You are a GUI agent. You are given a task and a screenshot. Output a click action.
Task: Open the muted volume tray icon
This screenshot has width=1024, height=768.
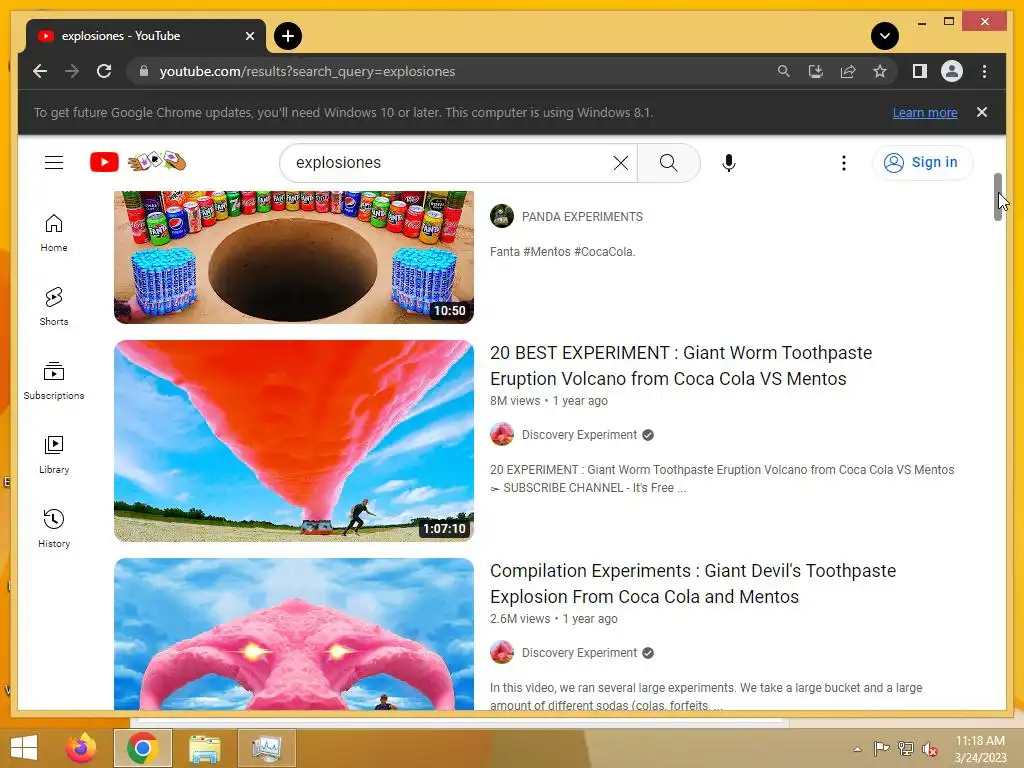click(929, 749)
